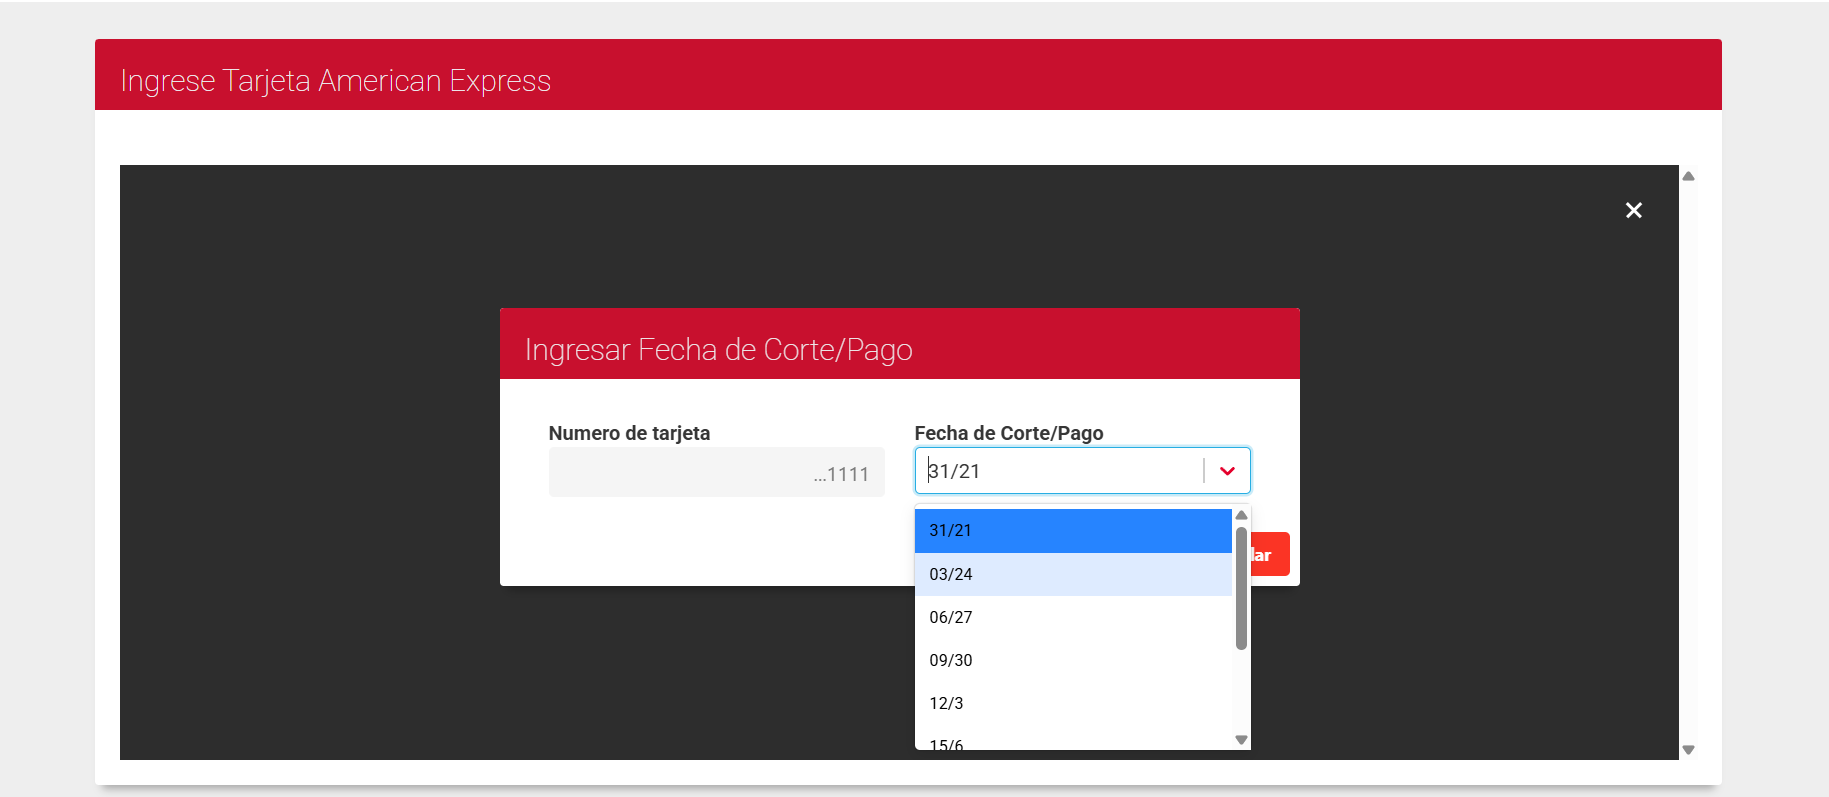
Task: Click the 'Ingrese Tarjeta American Express' header
Action: click(335, 81)
